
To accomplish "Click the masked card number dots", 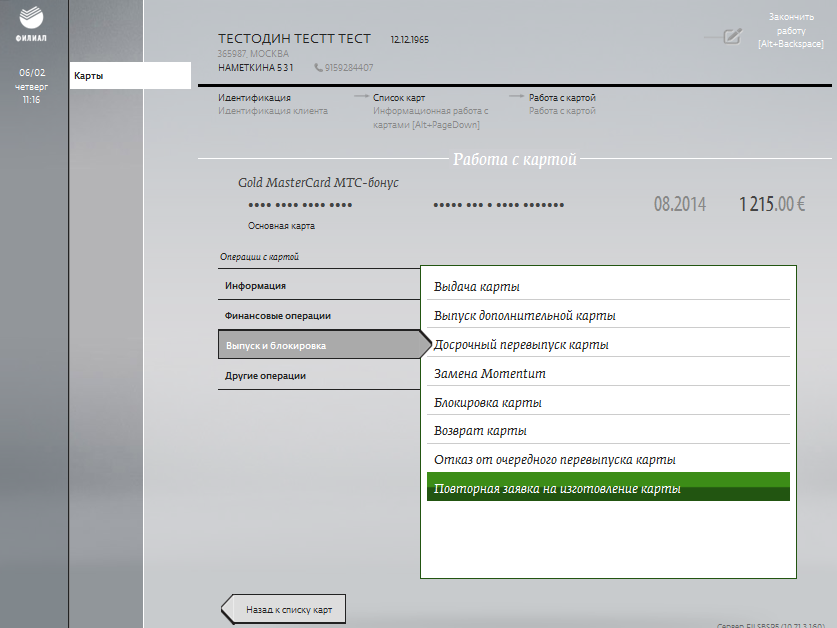I will pyautogui.click(x=300, y=205).
